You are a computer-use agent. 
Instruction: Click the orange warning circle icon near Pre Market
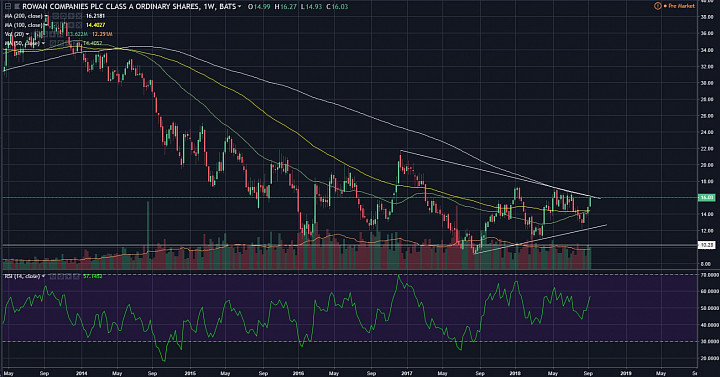tap(658, 6)
